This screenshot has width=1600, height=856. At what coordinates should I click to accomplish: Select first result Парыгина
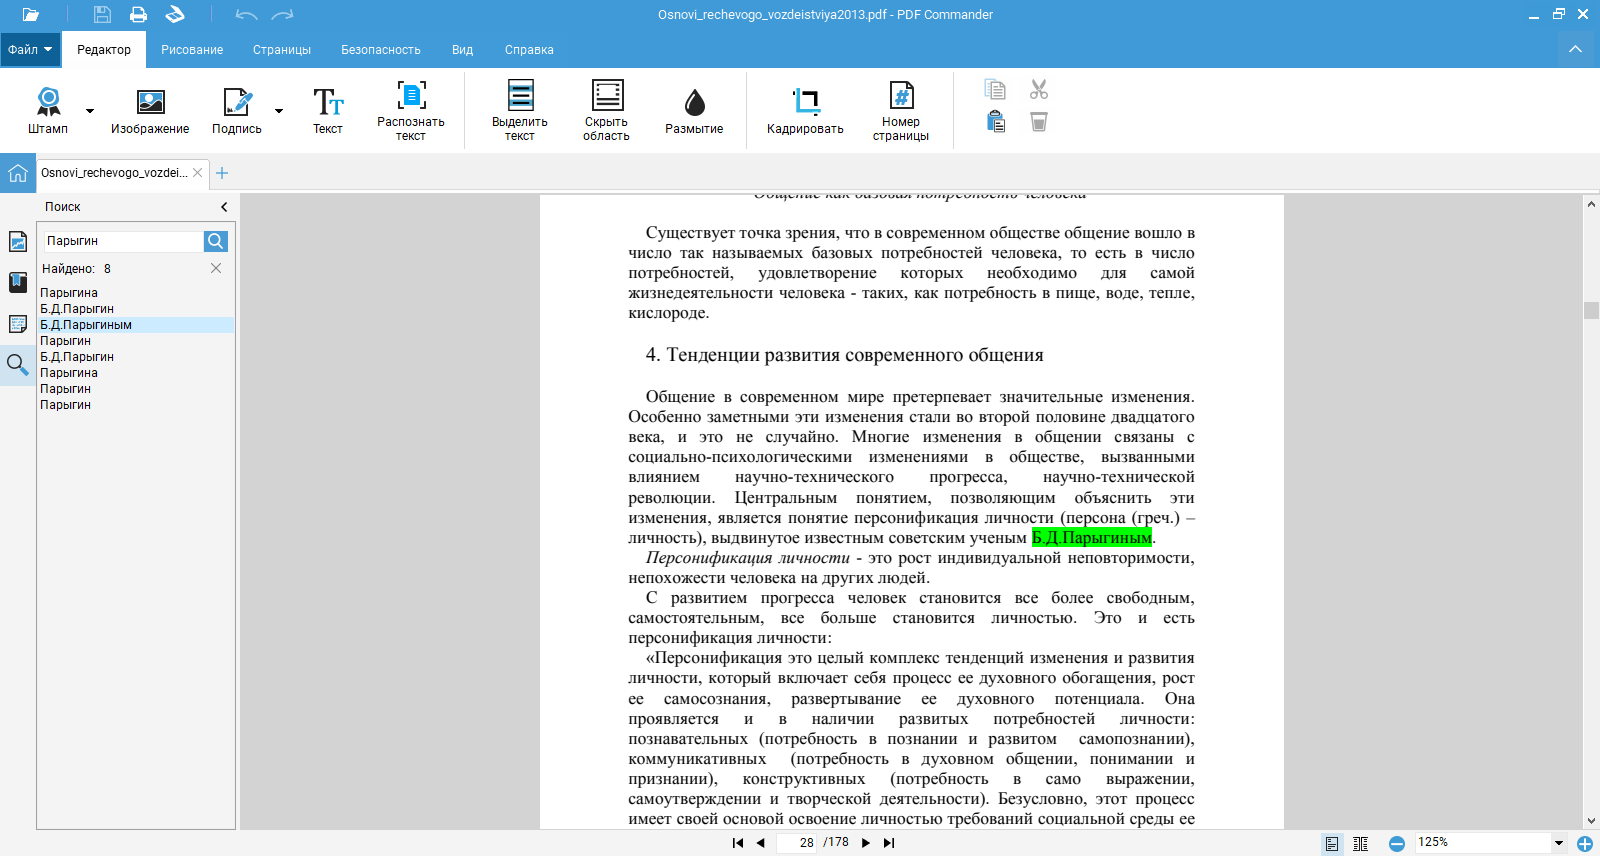point(69,293)
